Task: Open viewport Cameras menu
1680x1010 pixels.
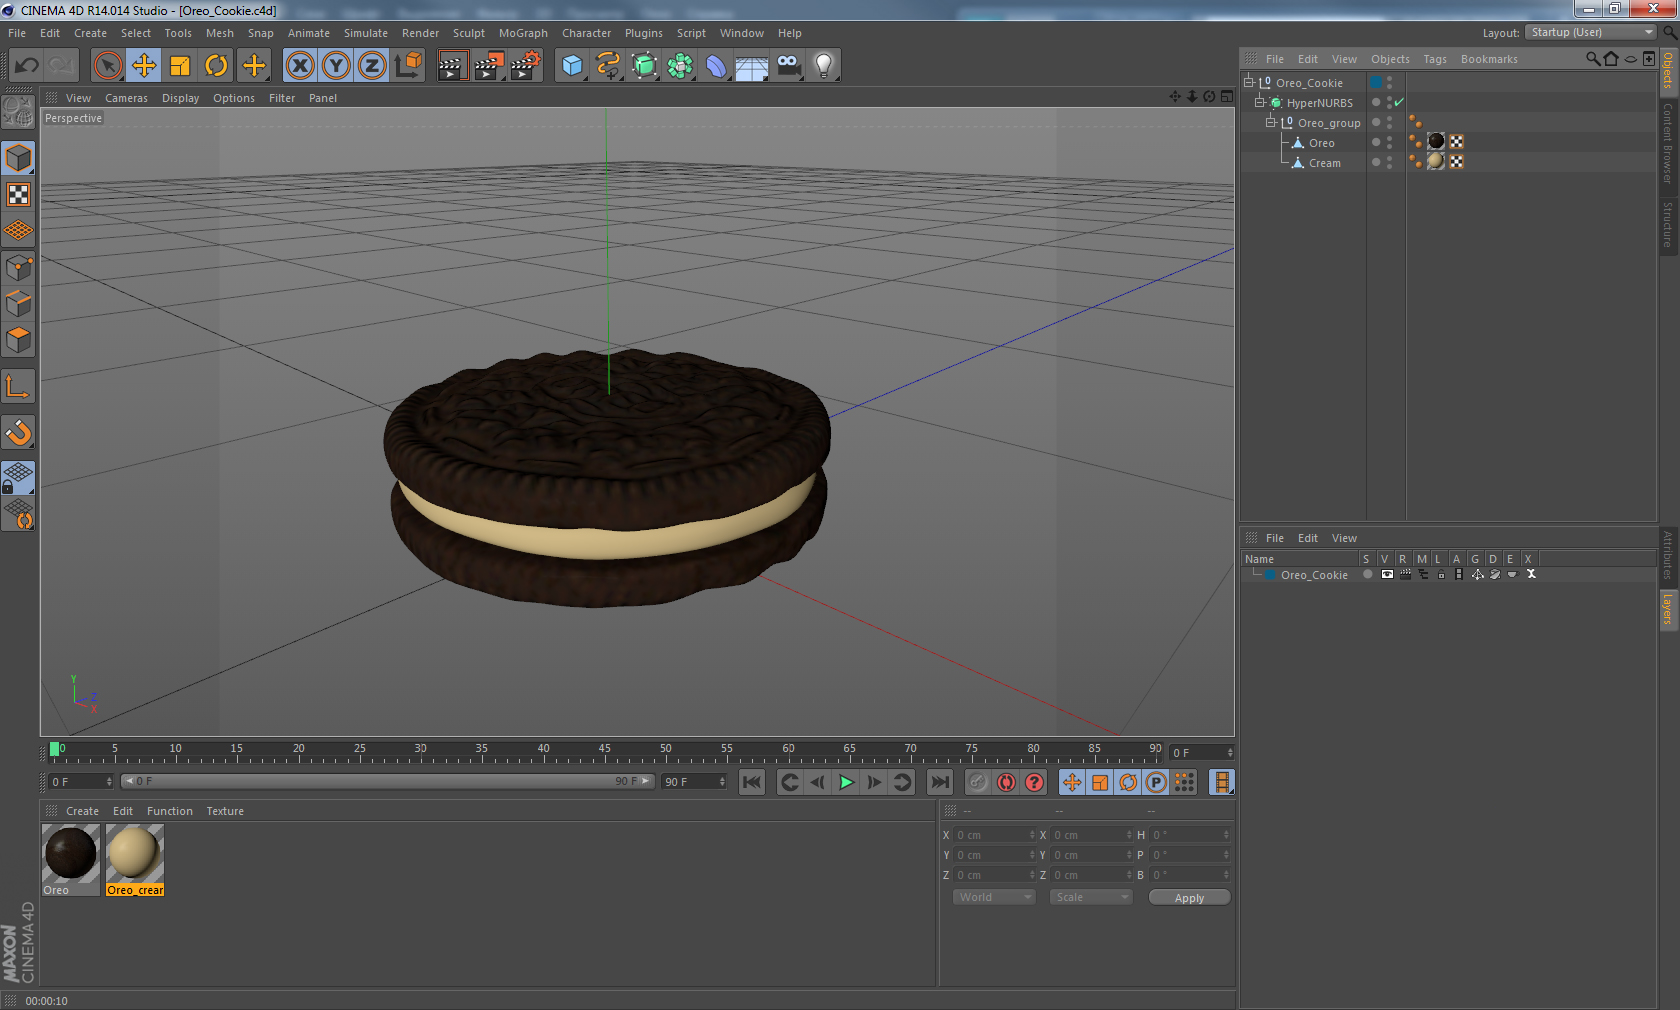Action: tap(126, 98)
